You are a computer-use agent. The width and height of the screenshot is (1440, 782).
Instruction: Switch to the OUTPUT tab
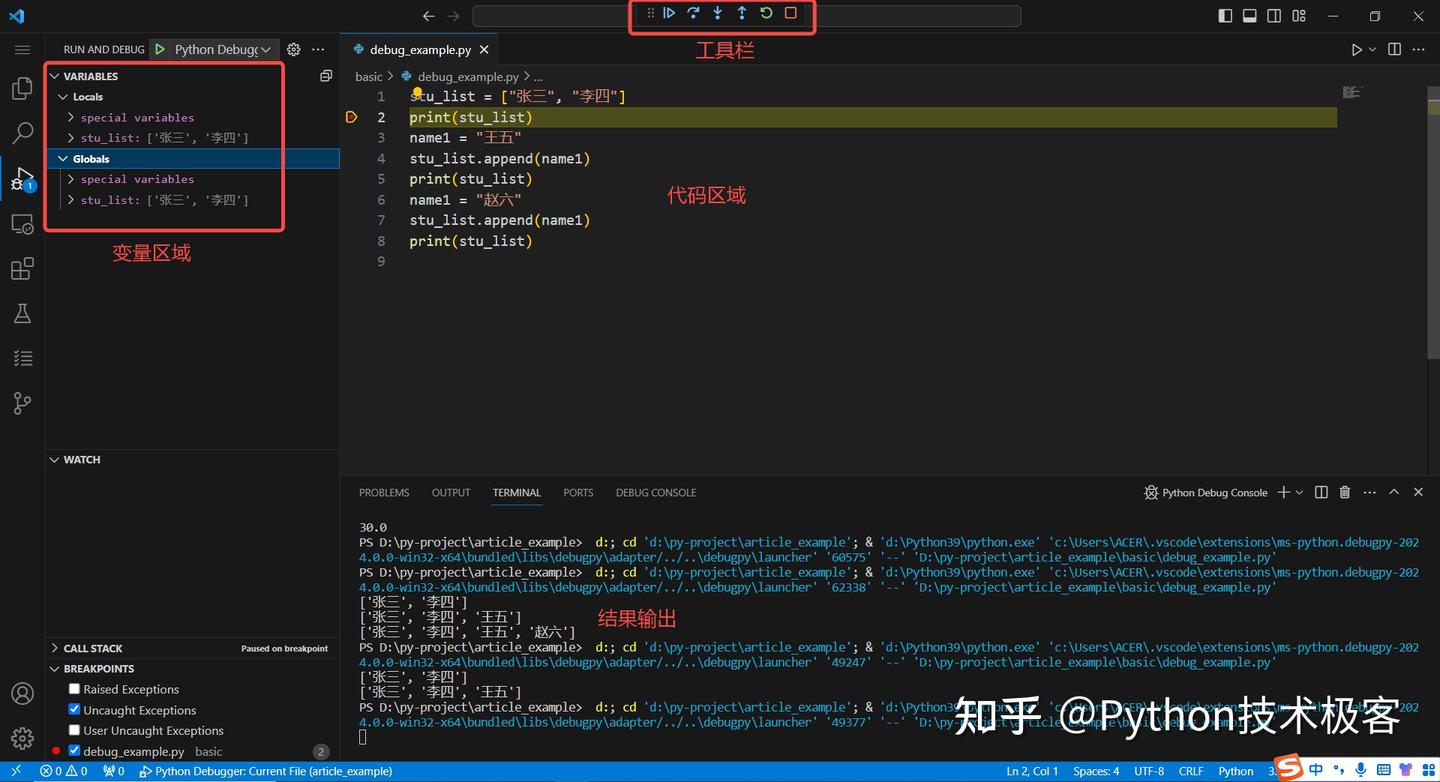(450, 492)
